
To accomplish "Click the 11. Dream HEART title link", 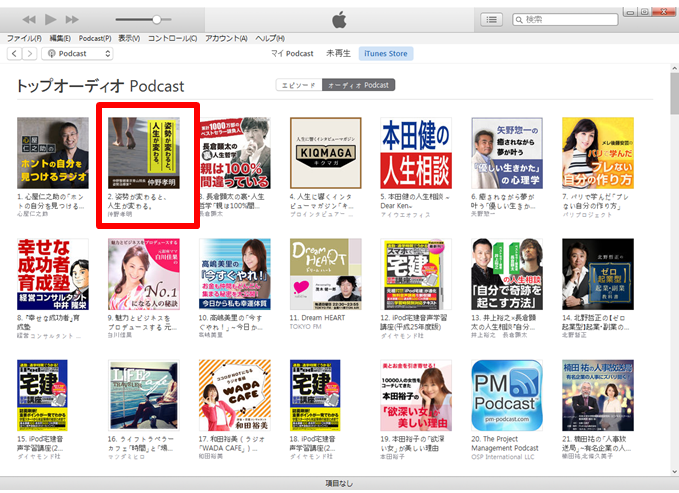I will click(317, 318).
